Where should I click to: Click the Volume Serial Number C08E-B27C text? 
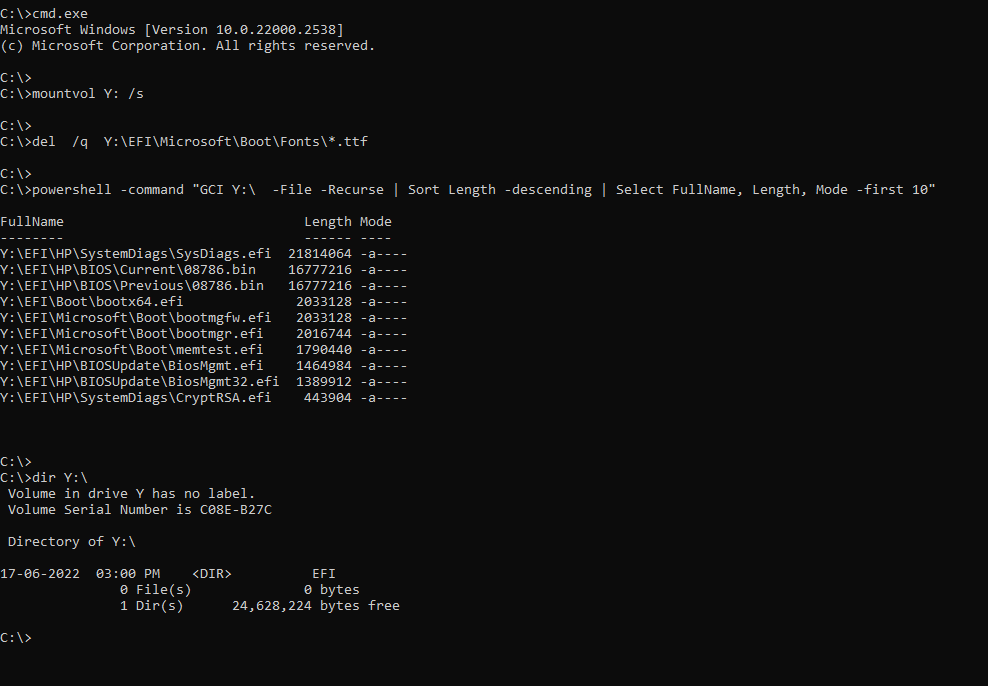[140, 510]
